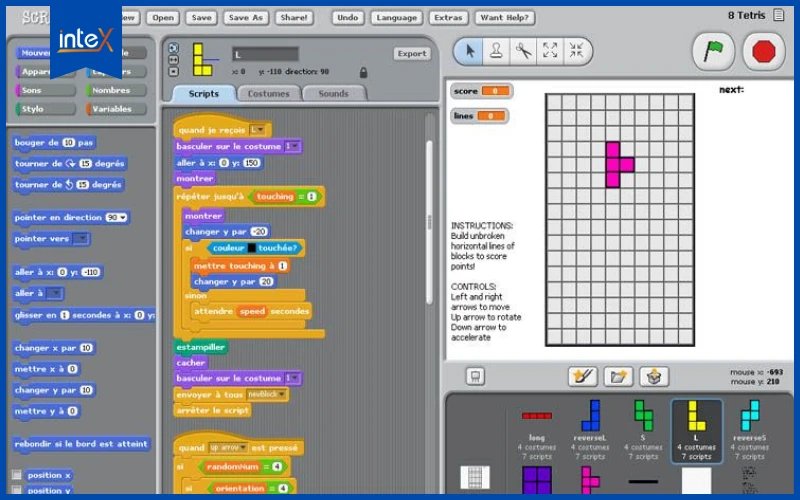Select the red 'long' sprite
This screenshot has height=500, width=800.
point(537,433)
